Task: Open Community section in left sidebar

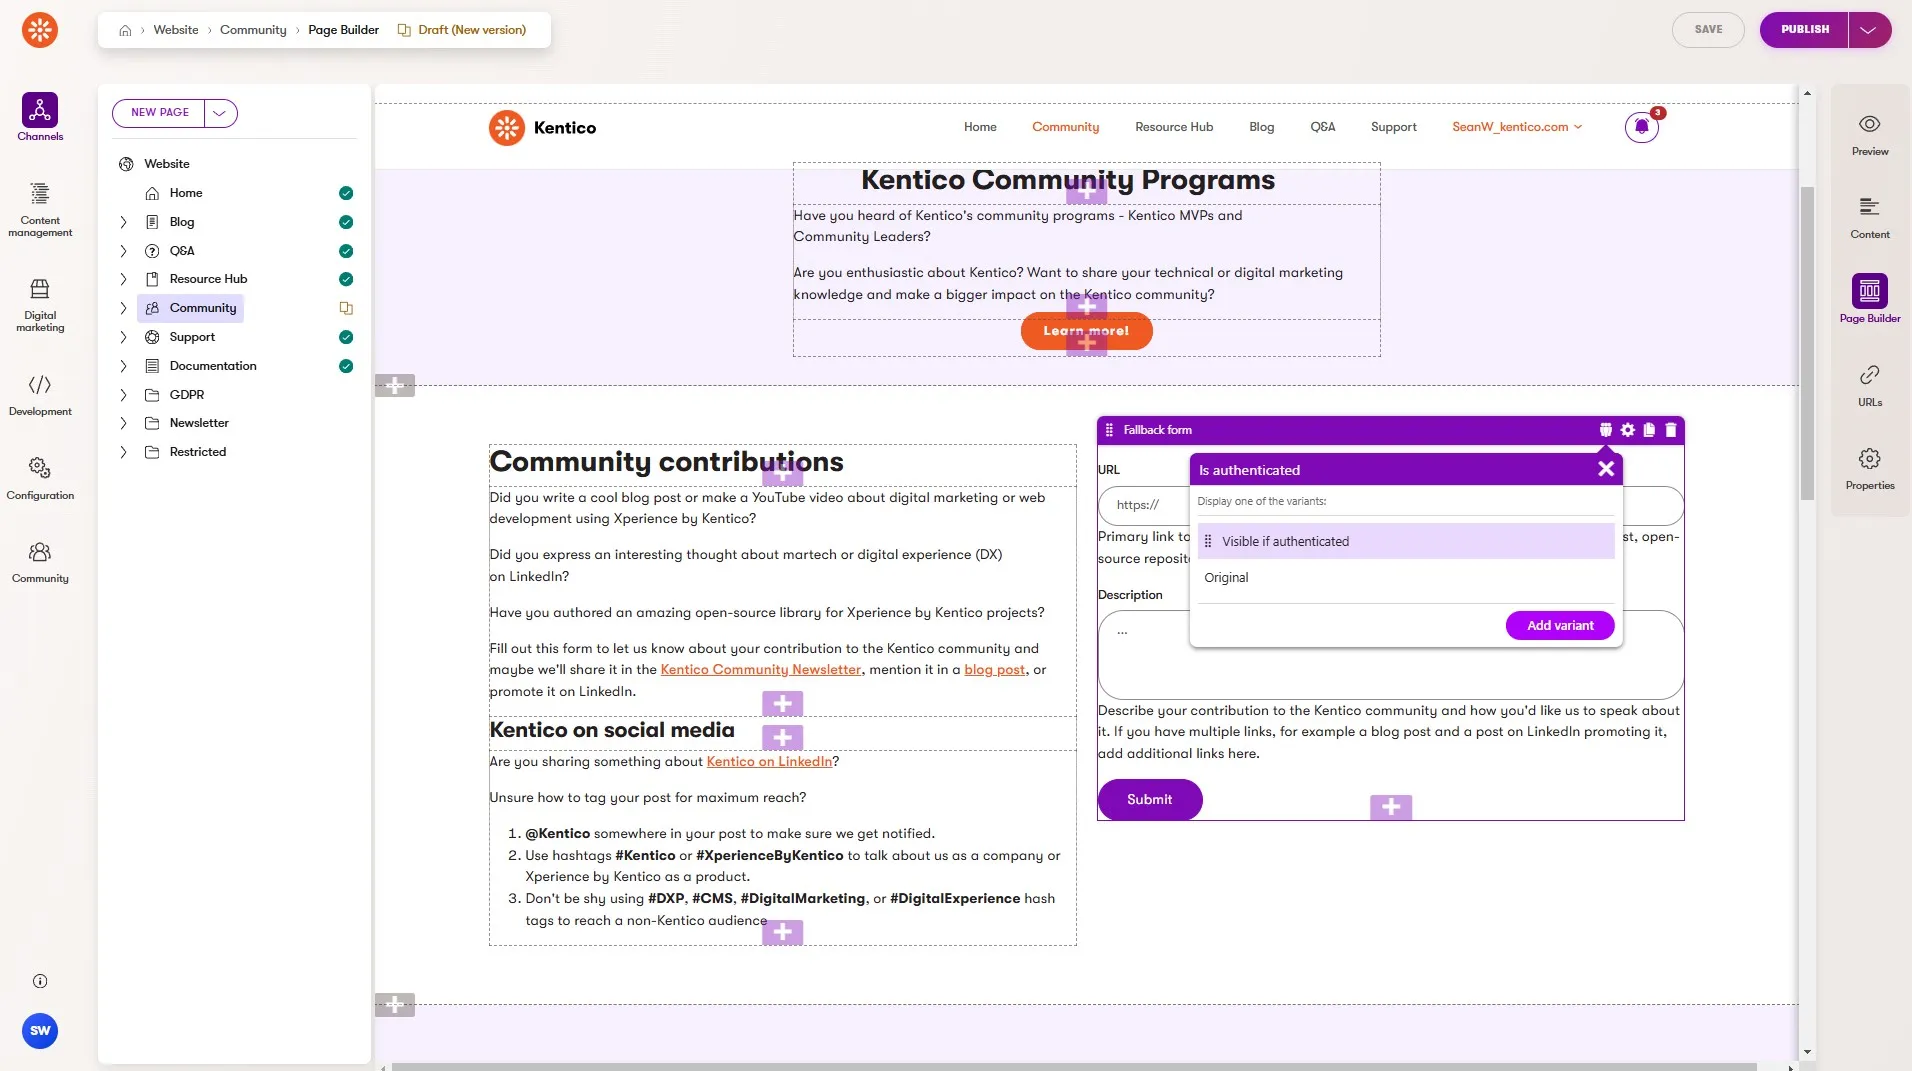Action: [40, 562]
